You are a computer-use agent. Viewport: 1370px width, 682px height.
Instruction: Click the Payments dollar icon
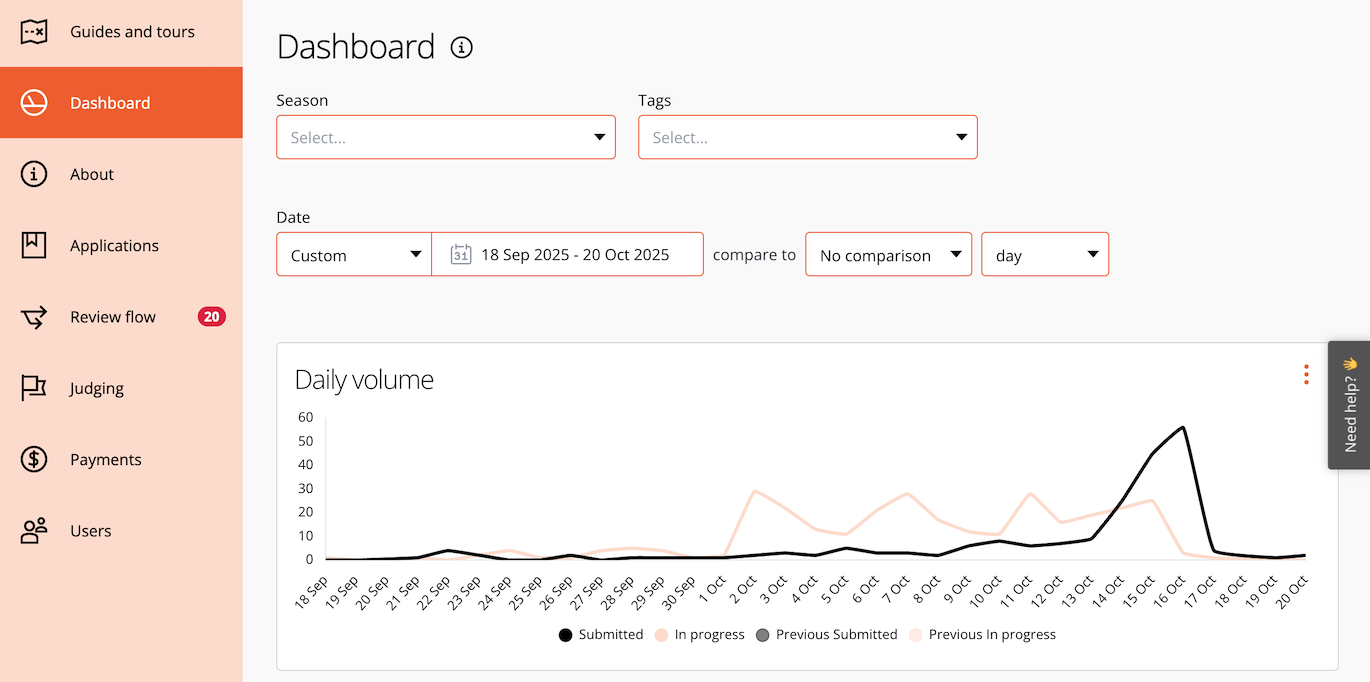[34, 459]
